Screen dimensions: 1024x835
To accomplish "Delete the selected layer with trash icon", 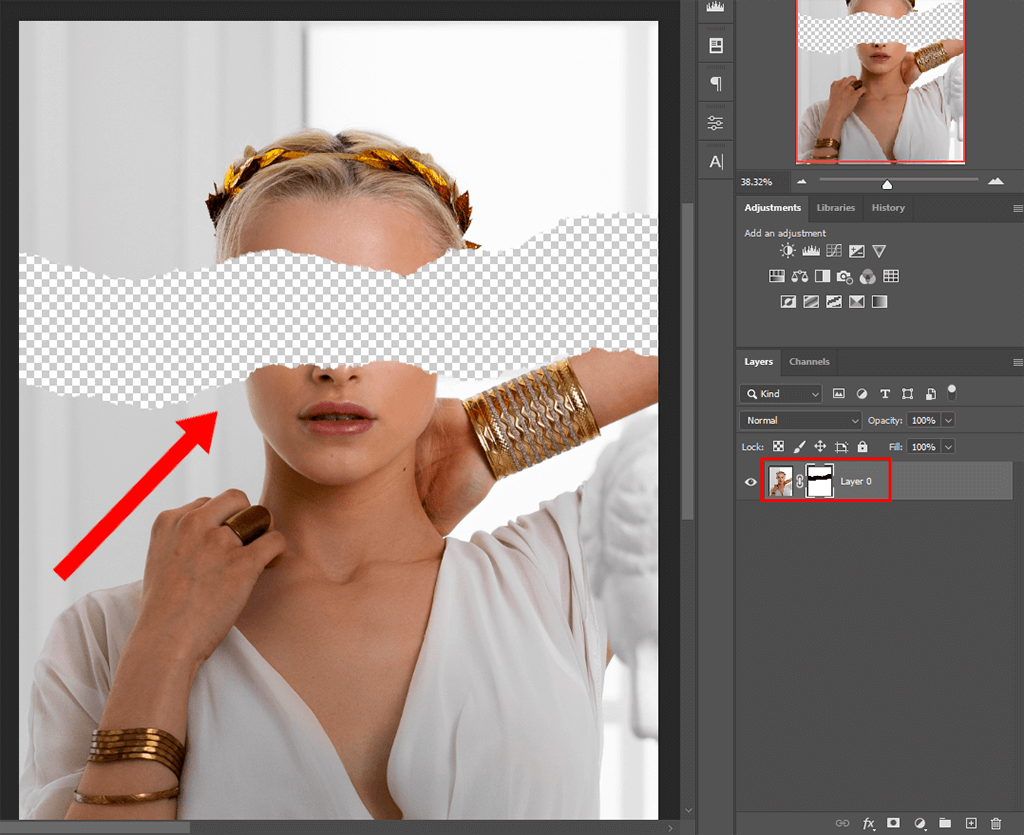I will (996, 823).
